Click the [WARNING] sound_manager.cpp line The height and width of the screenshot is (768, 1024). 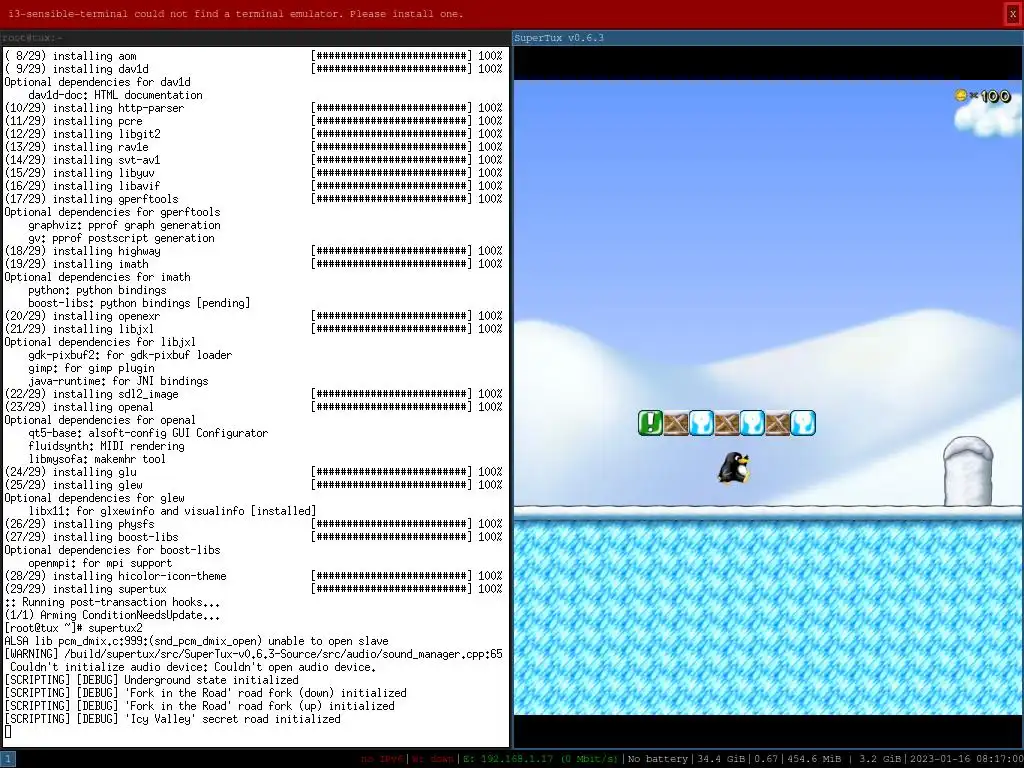pos(253,654)
